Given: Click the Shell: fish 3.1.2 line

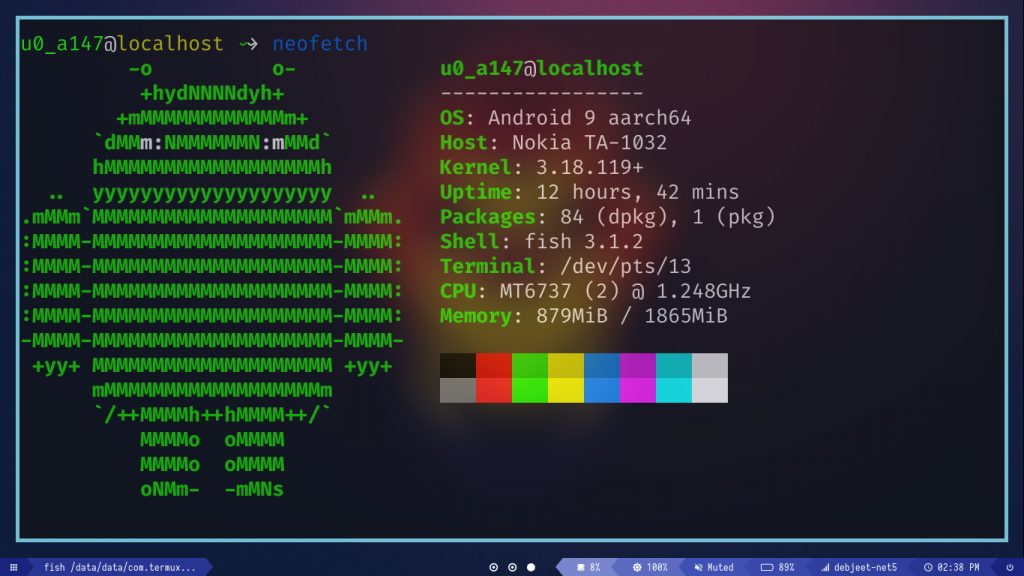Looking at the screenshot, I should pyautogui.click(x=541, y=242).
